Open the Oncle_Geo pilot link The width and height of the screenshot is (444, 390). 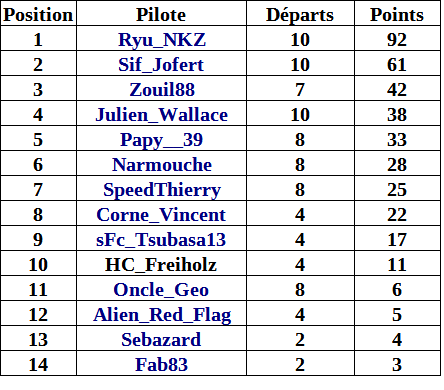161,290
